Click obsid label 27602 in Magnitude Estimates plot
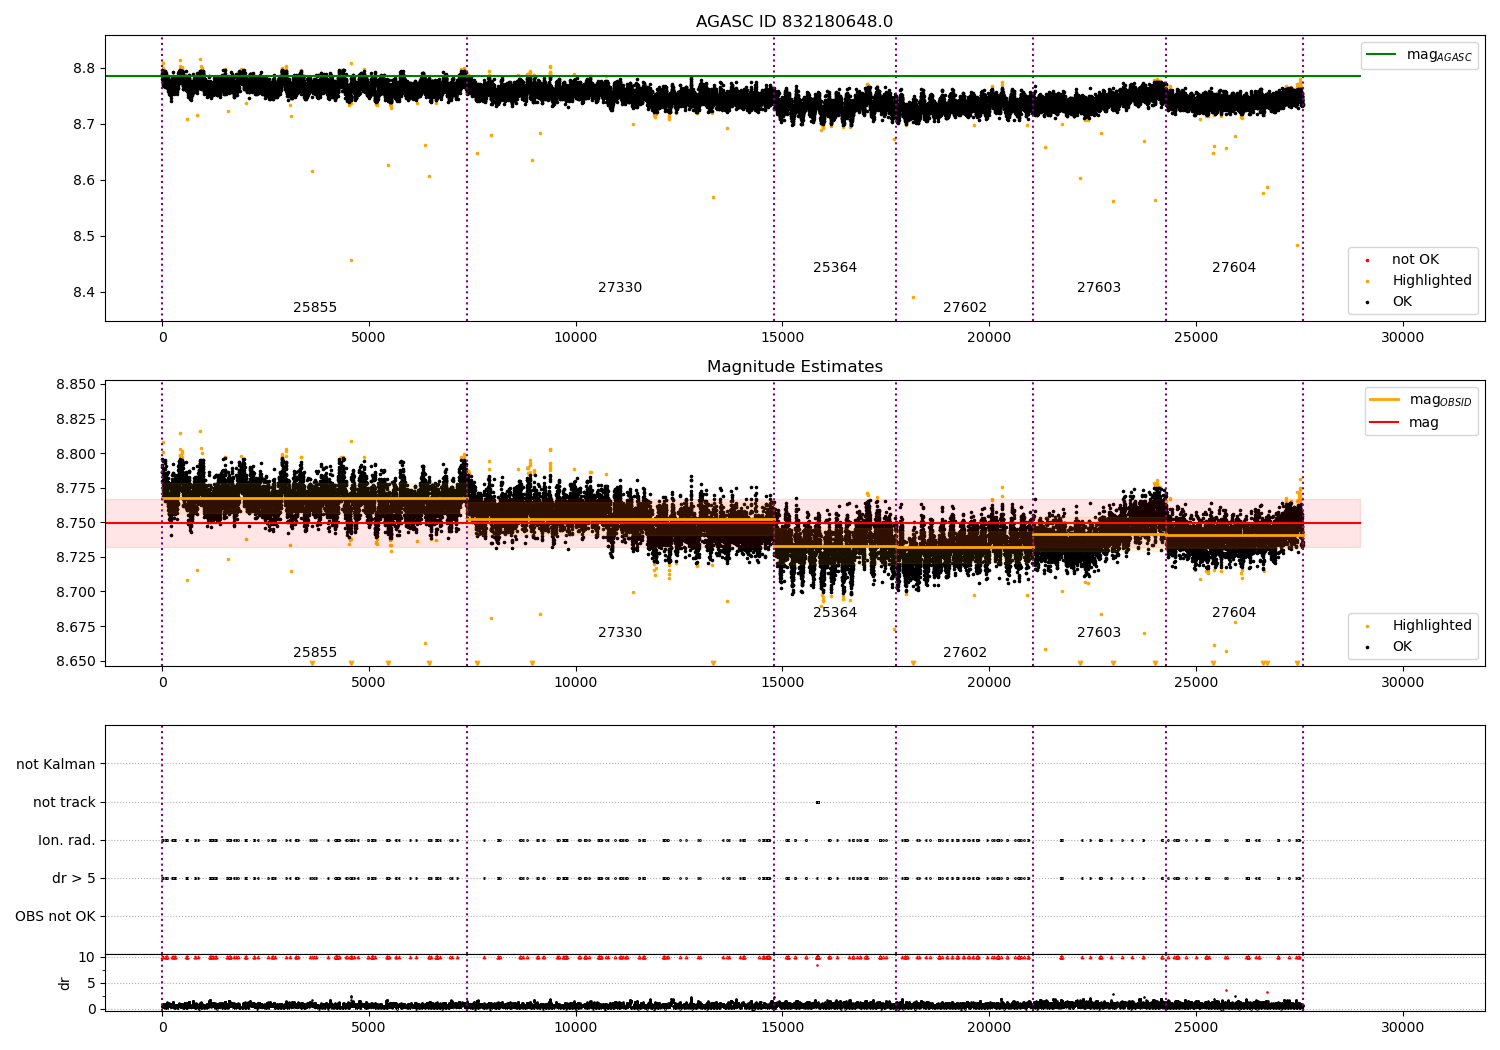This screenshot has height=1050, width=1500. pos(965,653)
